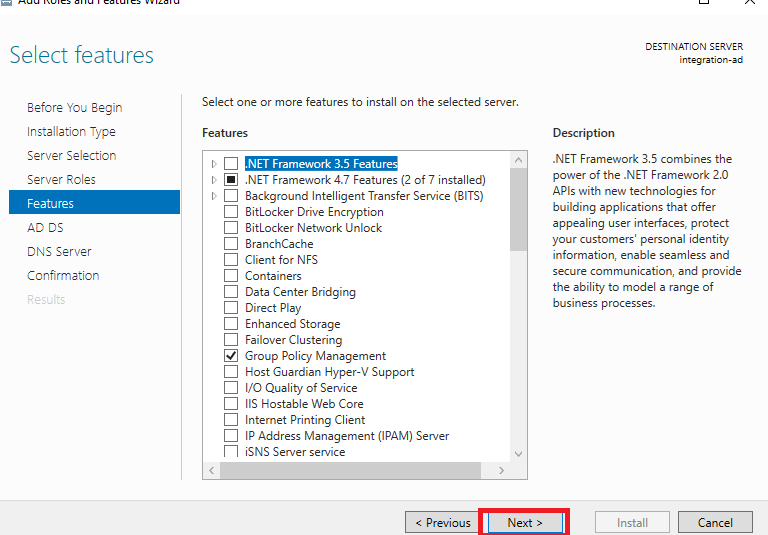Image resolution: width=768 pixels, height=535 pixels.
Task: Check IP Address Management (IPAM) Server
Action: tap(231, 436)
